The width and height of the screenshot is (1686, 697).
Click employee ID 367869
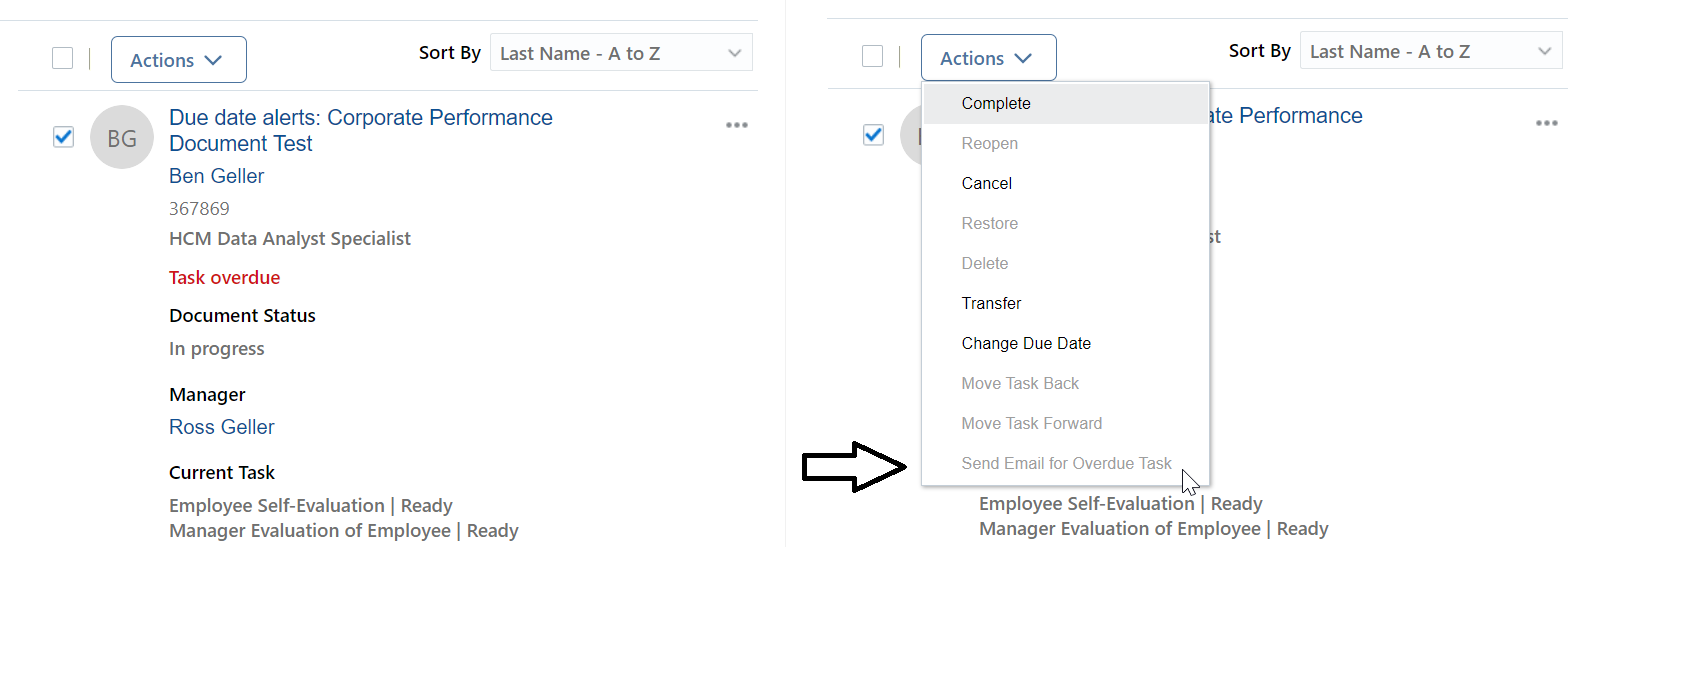pyautogui.click(x=199, y=209)
